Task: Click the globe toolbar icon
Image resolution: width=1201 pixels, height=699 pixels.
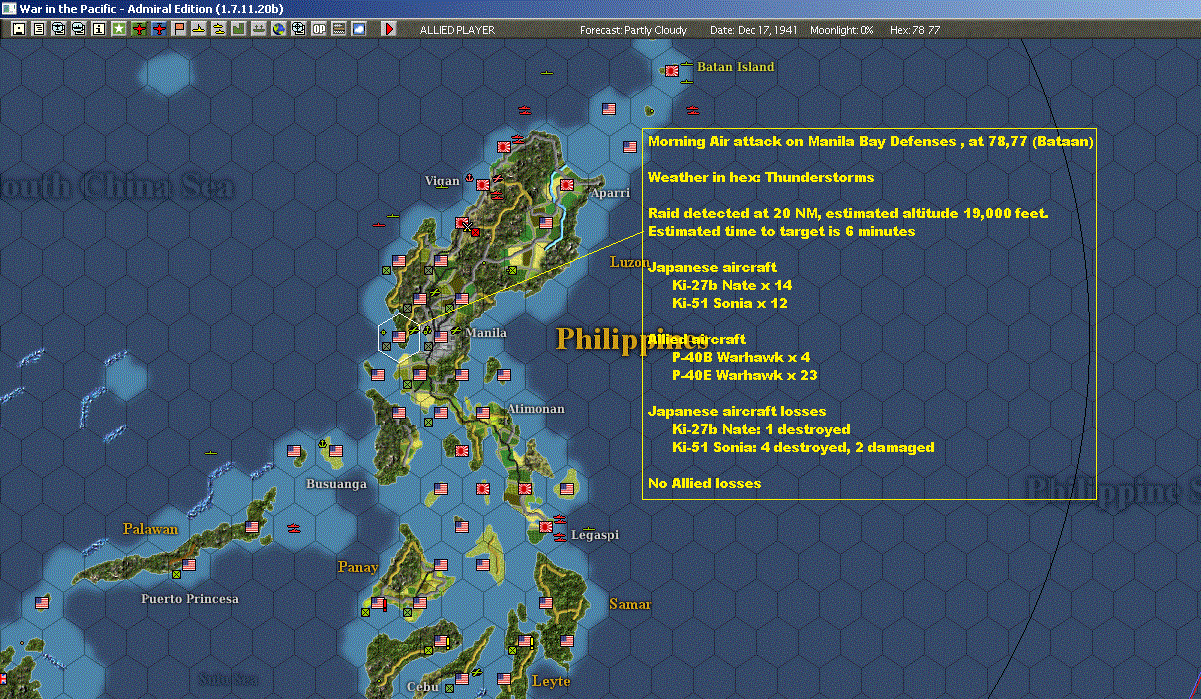Action: pyautogui.click(x=278, y=29)
